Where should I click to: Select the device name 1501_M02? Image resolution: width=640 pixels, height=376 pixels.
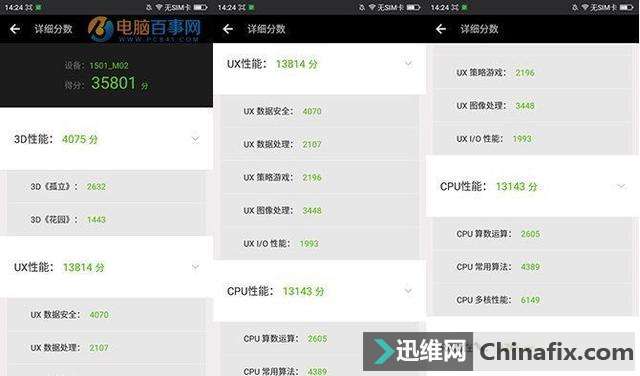(109, 65)
